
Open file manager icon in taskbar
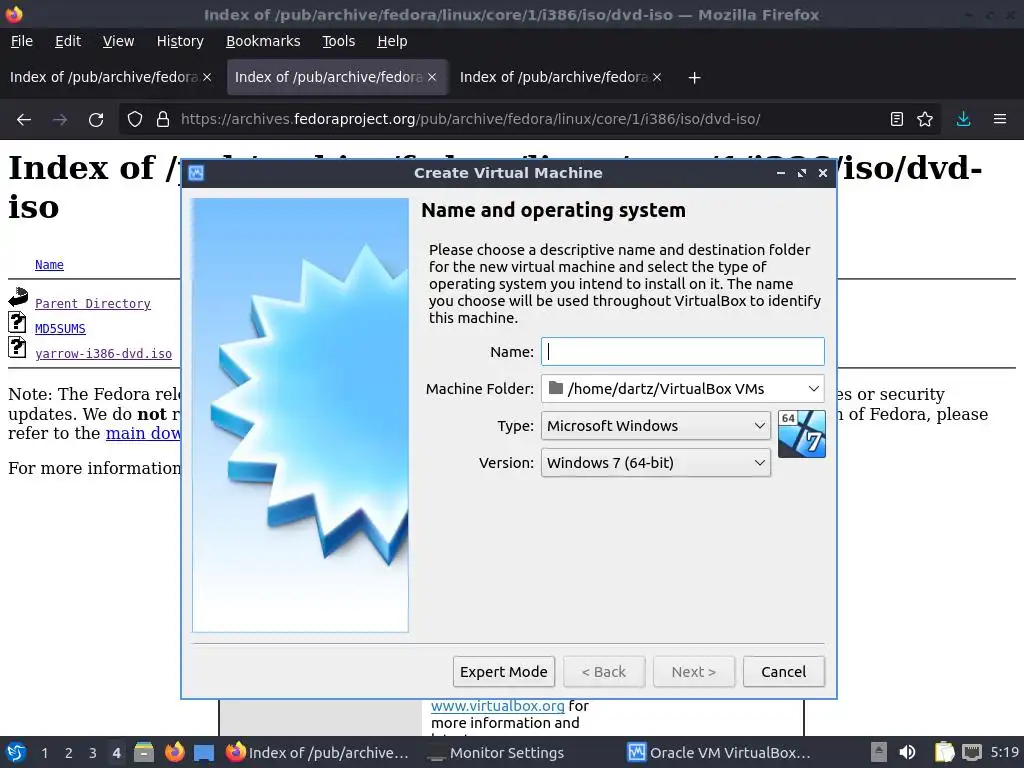(144, 752)
